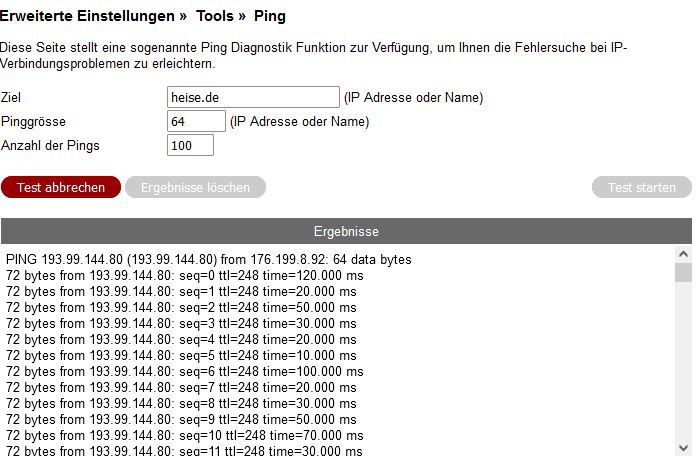Focus the Ziel field containing heise.de

[x=253, y=97]
